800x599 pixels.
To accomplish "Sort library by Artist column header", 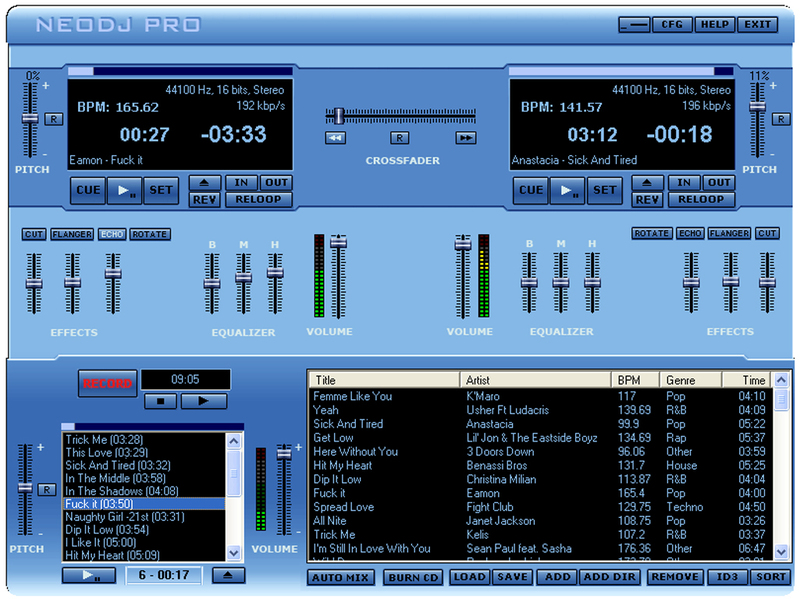I will pyautogui.click(x=535, y=380).
